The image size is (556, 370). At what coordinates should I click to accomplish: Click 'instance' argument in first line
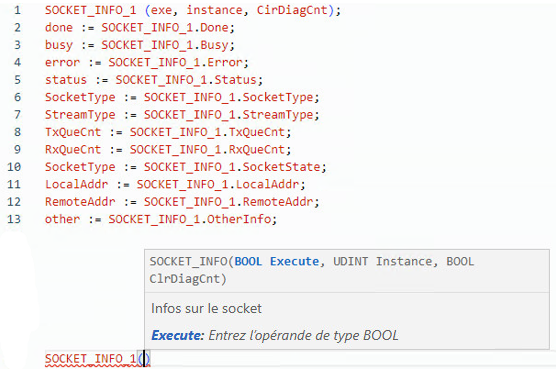214,10
